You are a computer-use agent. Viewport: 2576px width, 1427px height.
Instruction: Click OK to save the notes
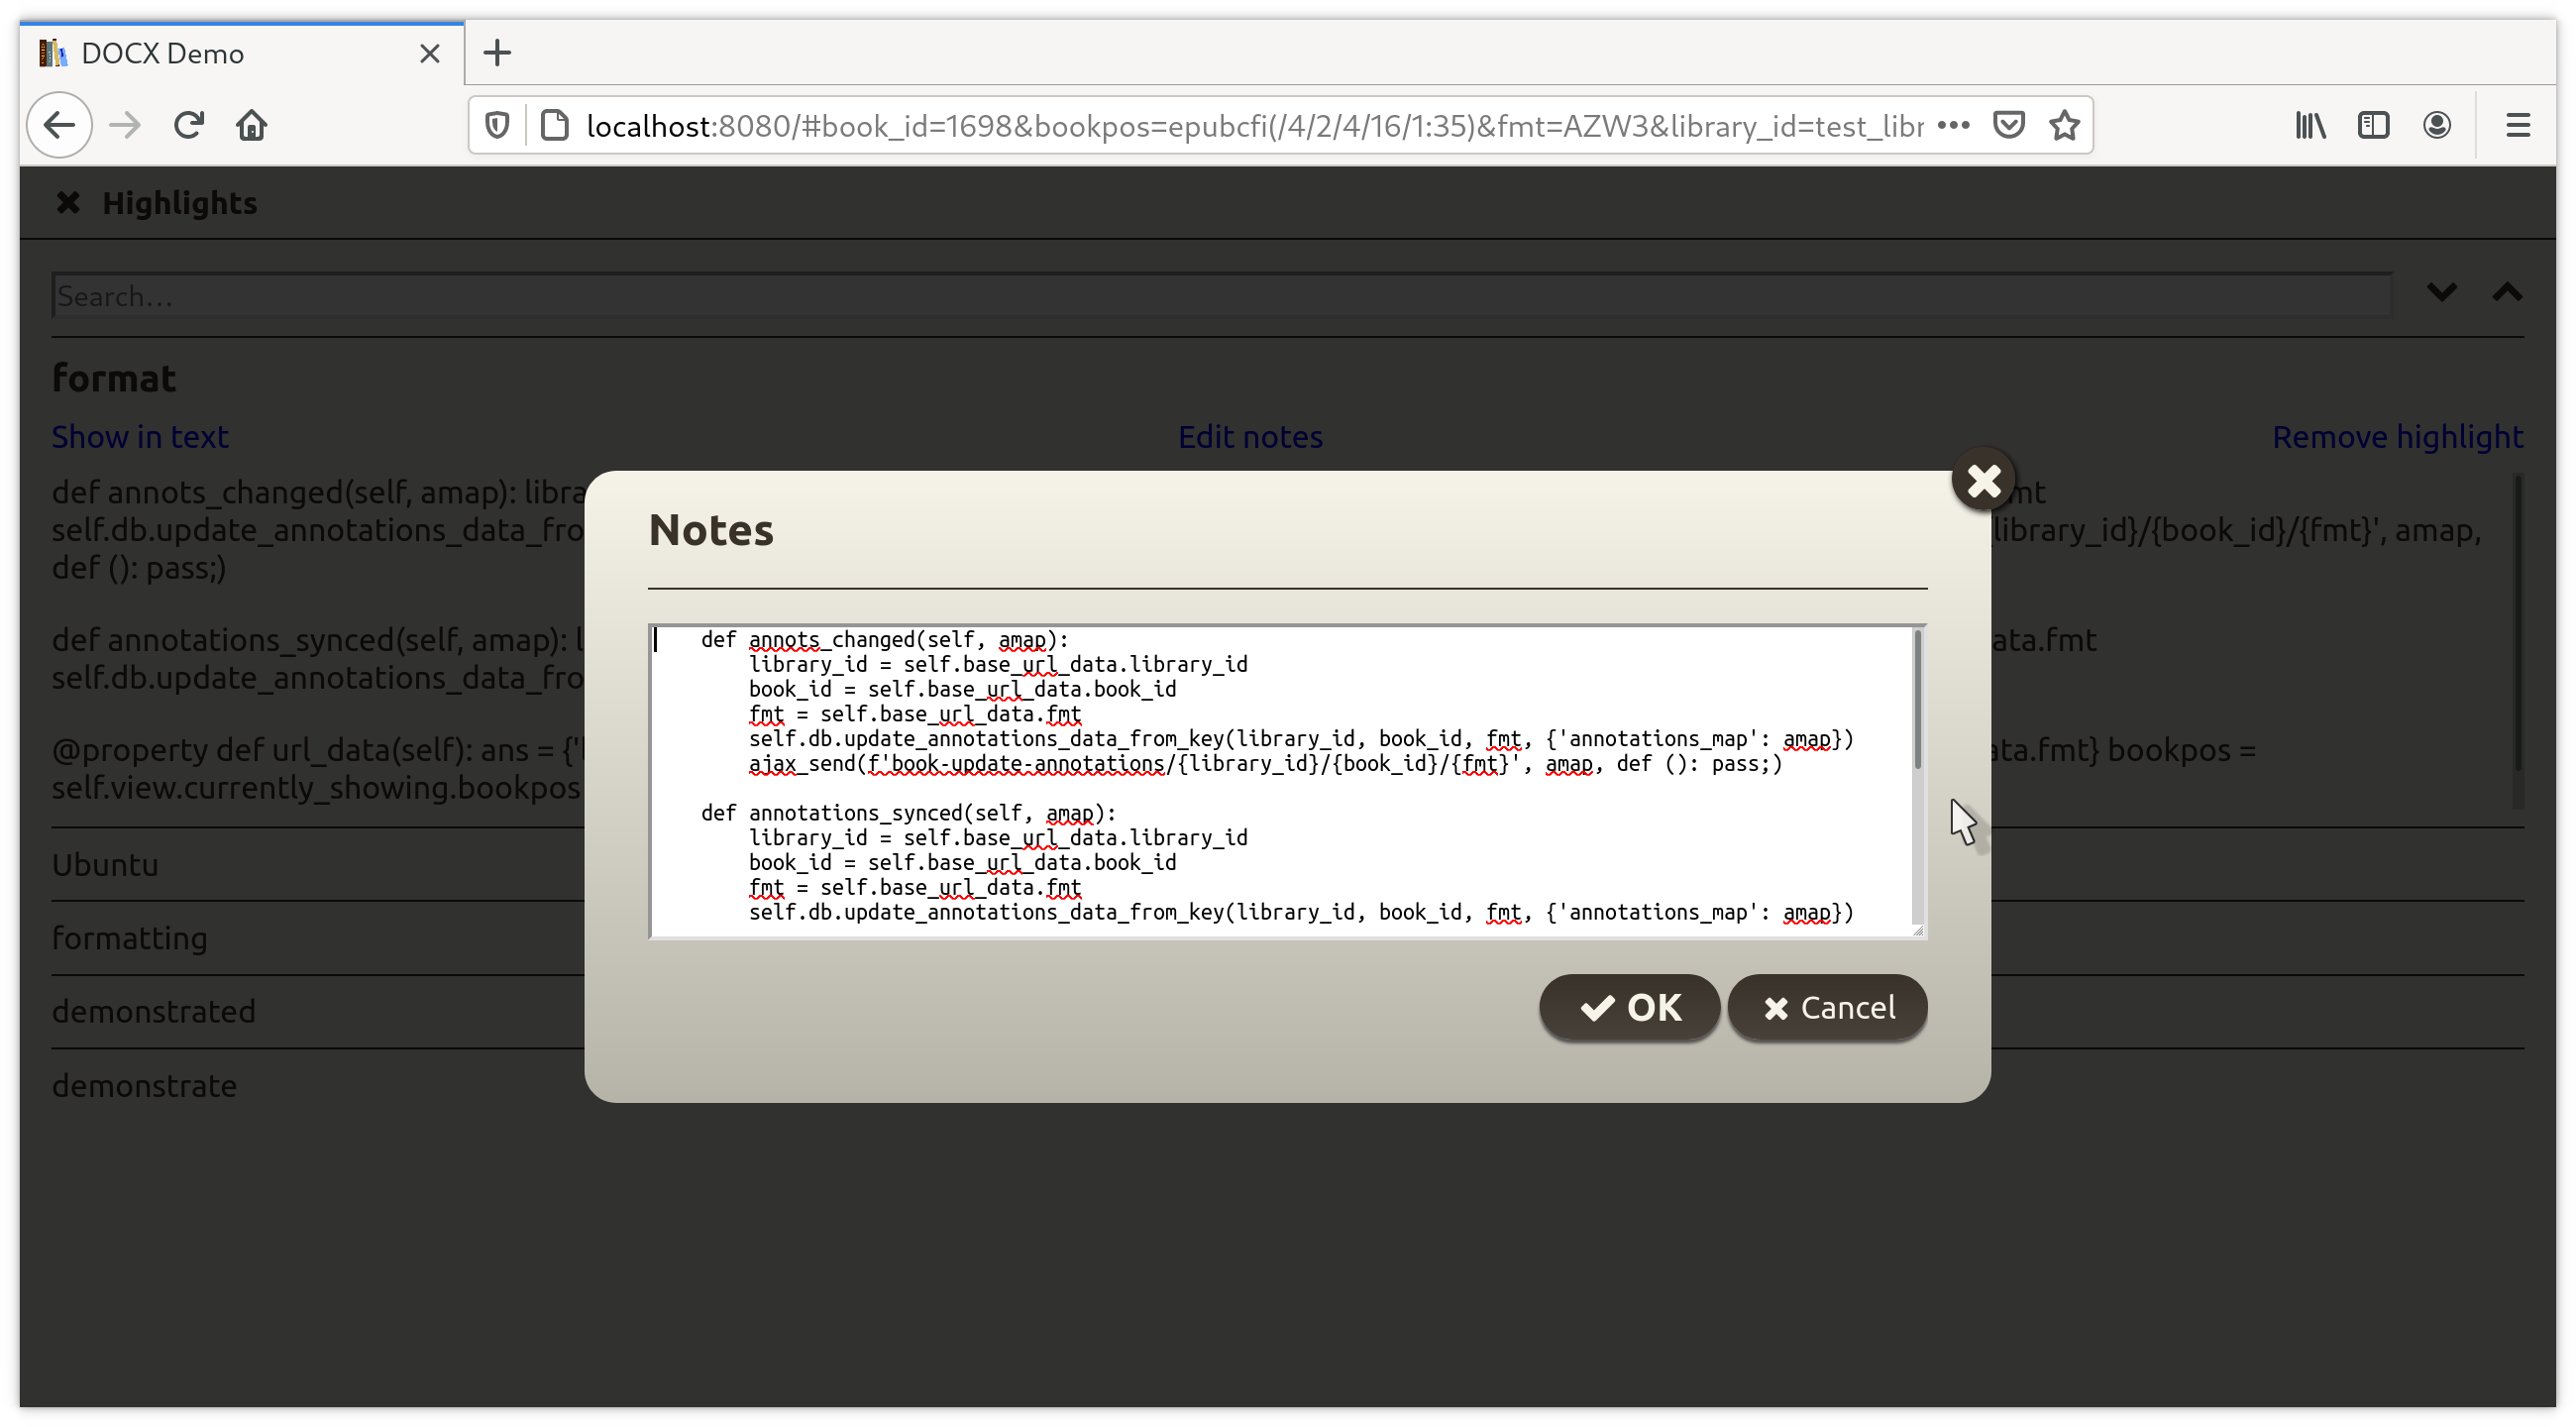click(x=1629, y=1007)
